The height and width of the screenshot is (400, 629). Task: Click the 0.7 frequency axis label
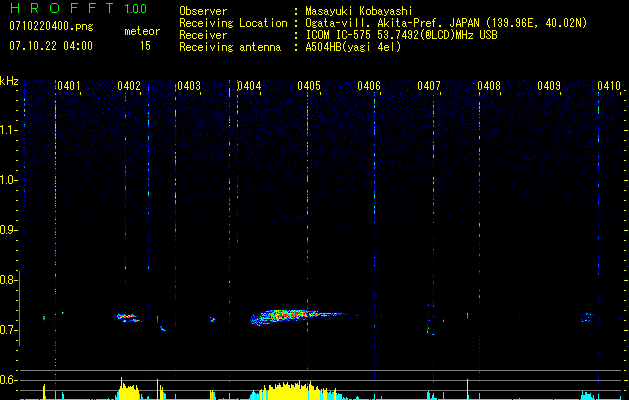[8, 330]
